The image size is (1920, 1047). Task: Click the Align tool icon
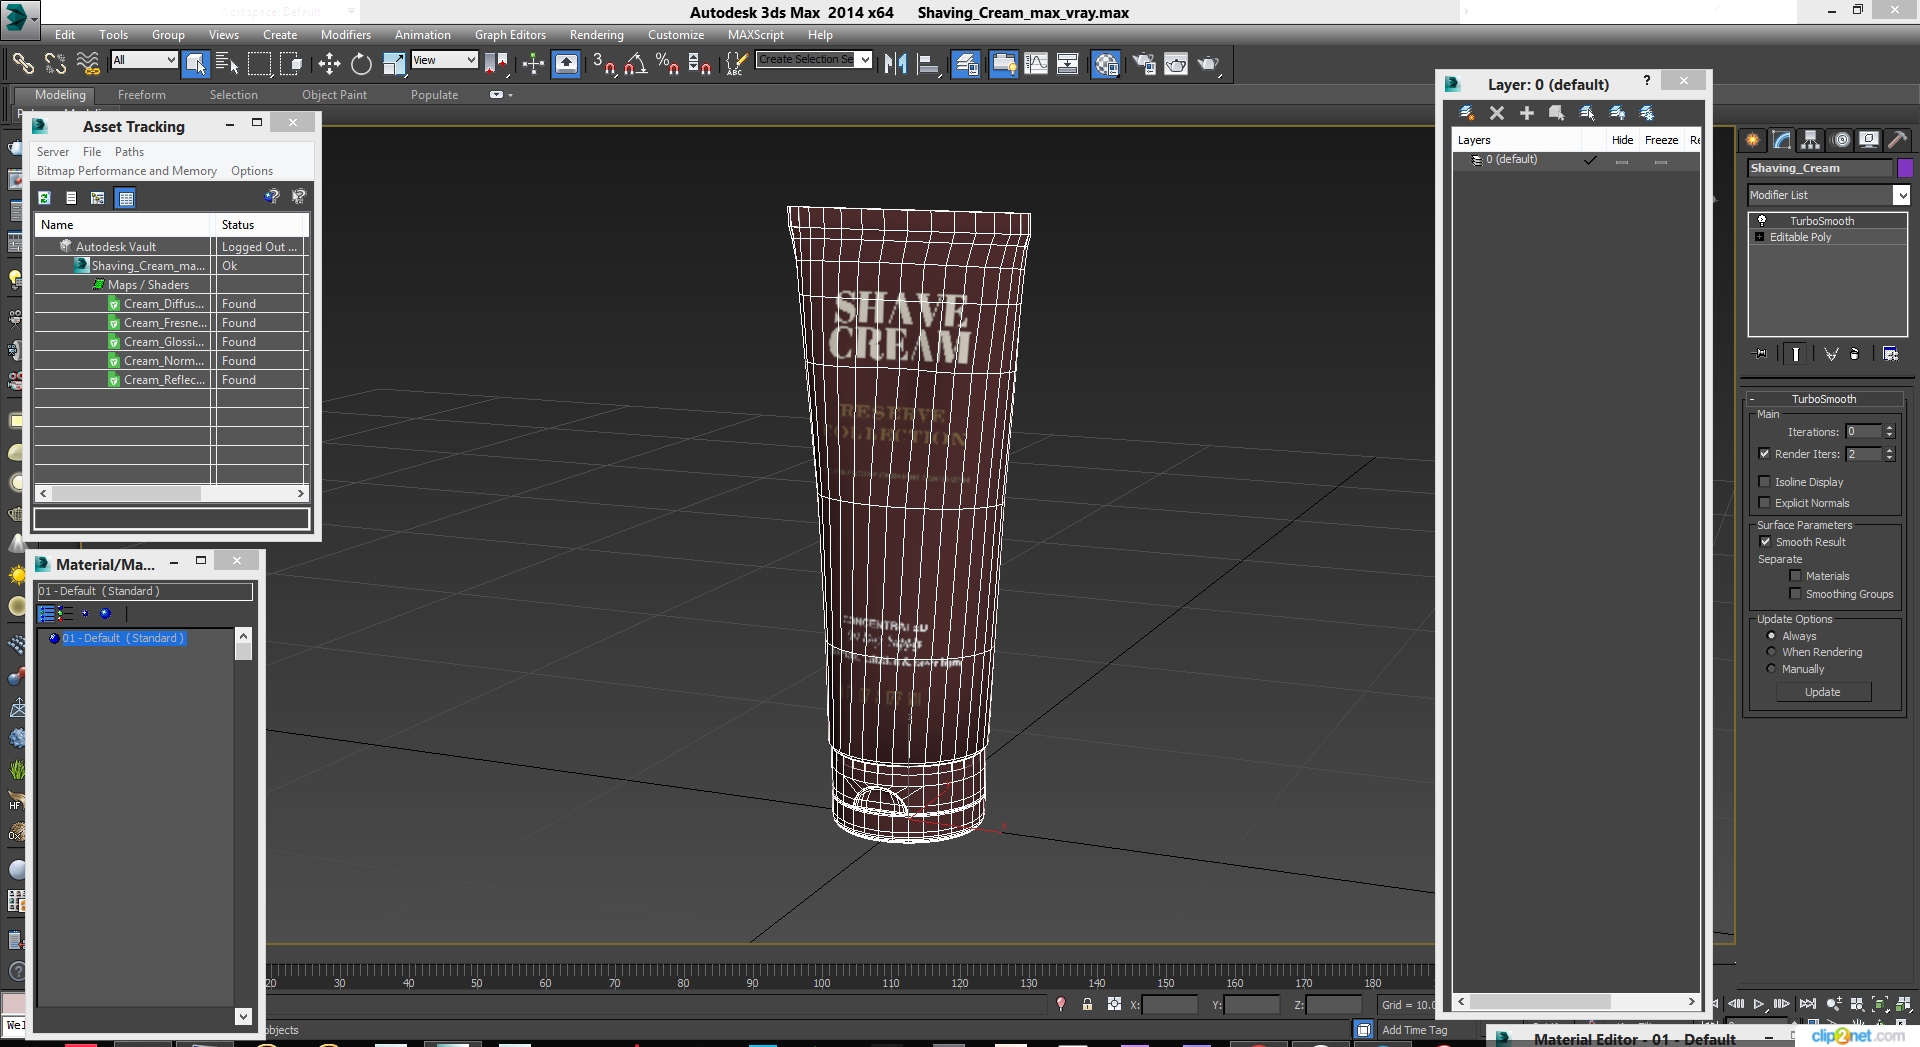[x=927, y=64]
